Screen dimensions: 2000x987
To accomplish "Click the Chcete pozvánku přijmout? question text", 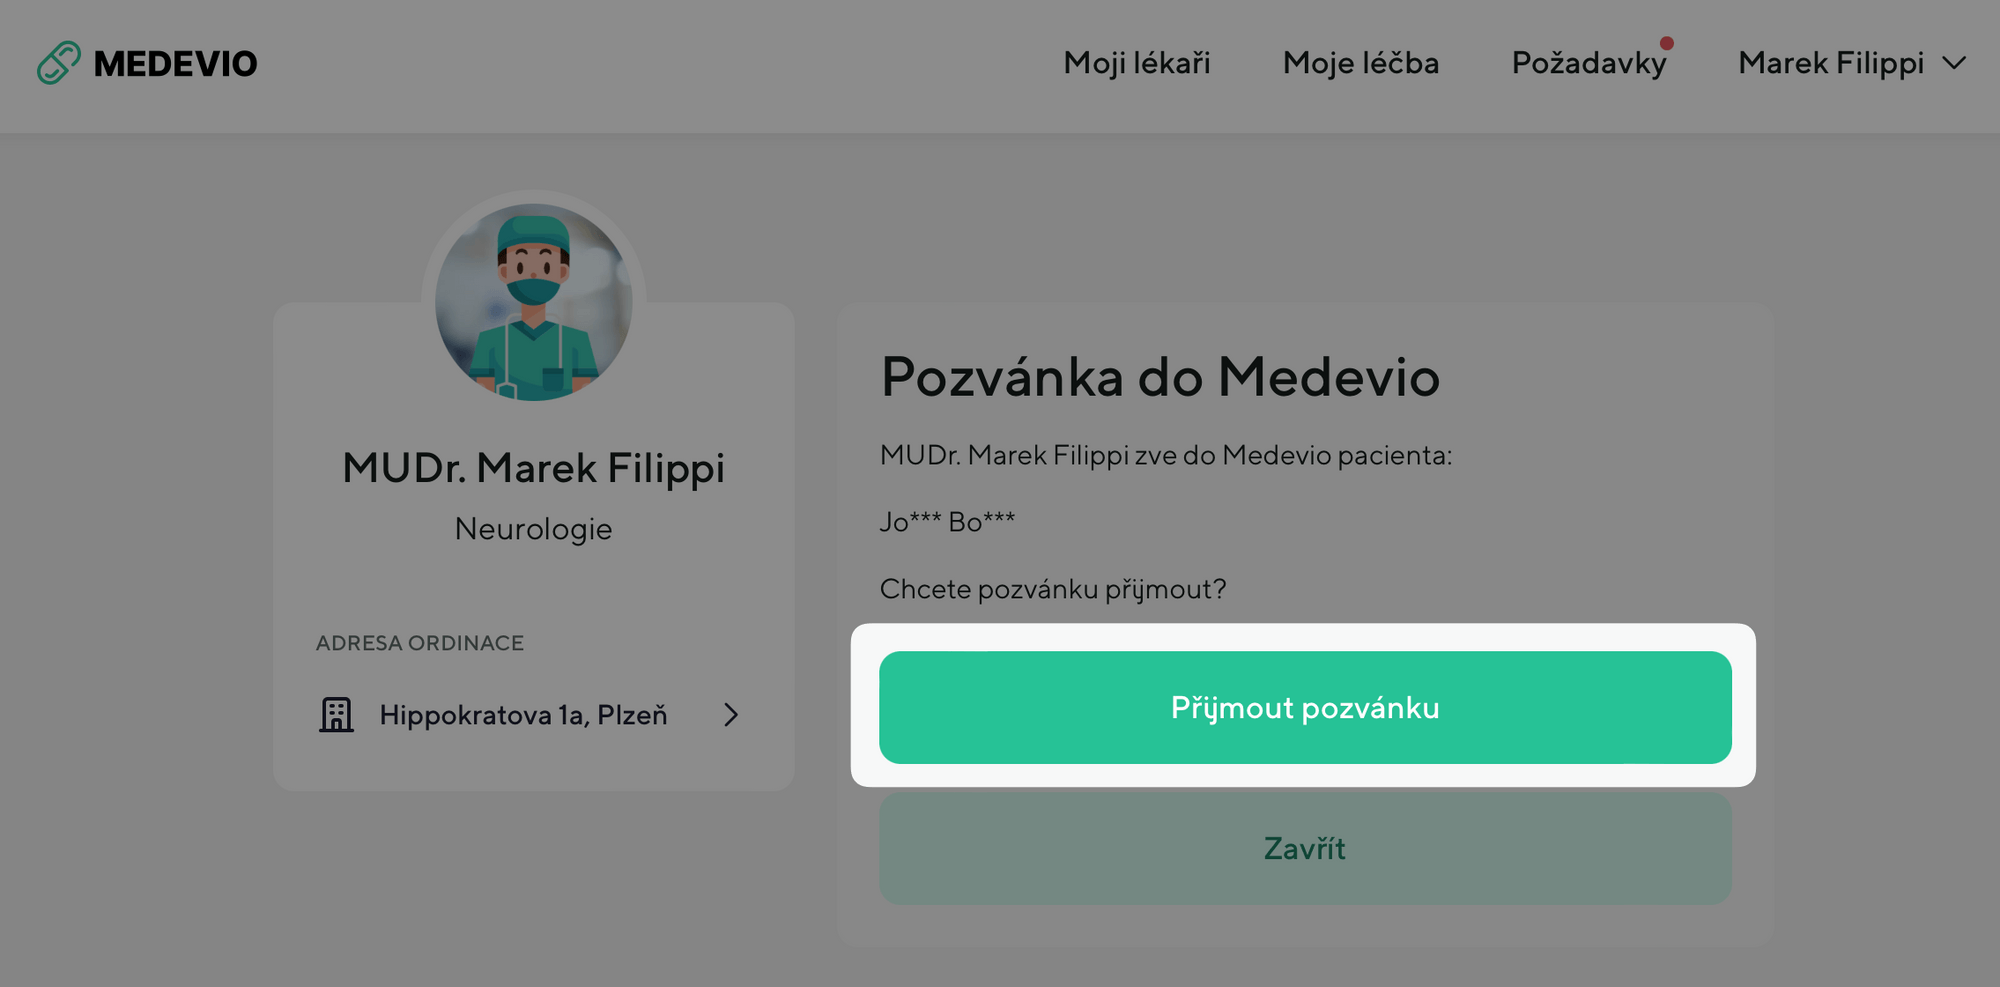I will pyautogui.click(x=1053, y=589).
